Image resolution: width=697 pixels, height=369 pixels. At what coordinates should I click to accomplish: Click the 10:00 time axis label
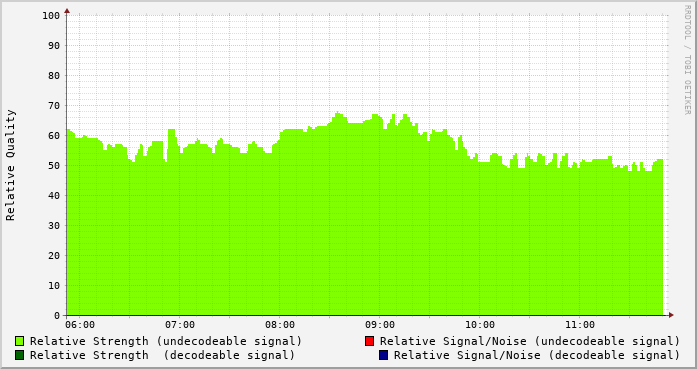click(480, 325)
